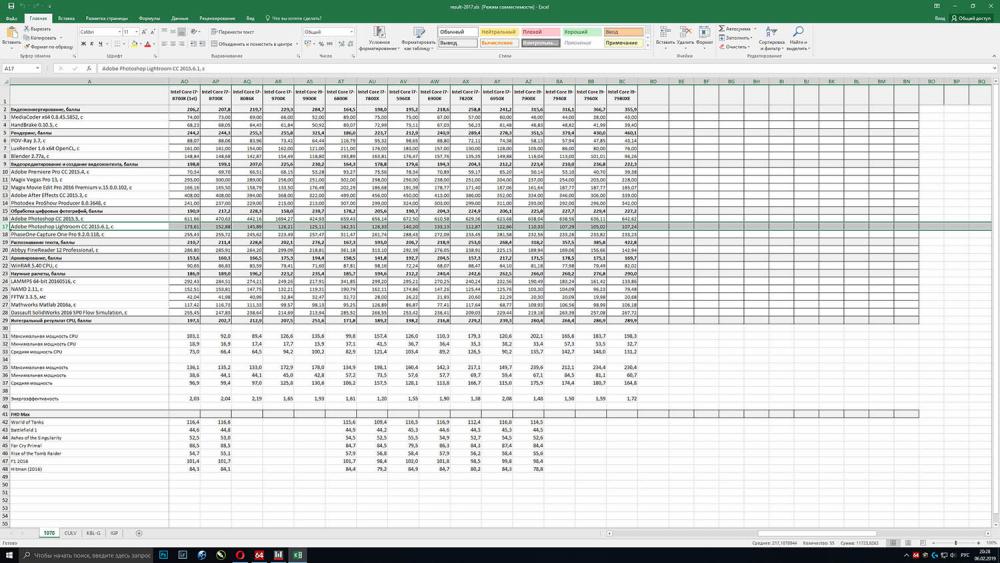
Task: Align text to the left
Action: 164,44
